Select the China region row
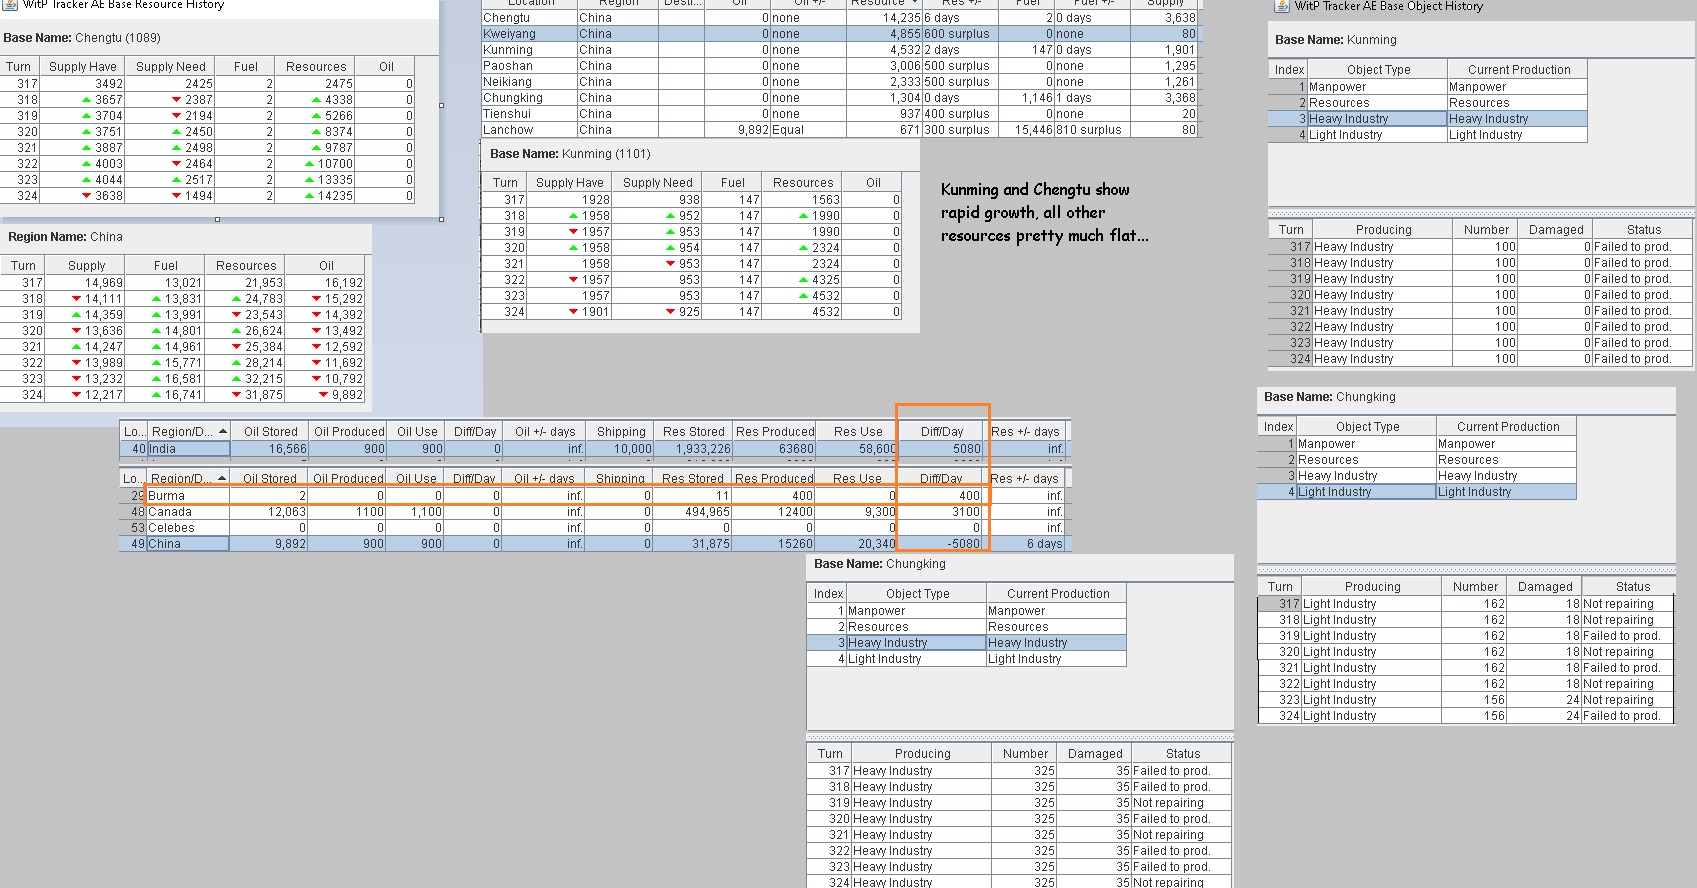This screenshot has width=1697, height=888. point(595,544)
